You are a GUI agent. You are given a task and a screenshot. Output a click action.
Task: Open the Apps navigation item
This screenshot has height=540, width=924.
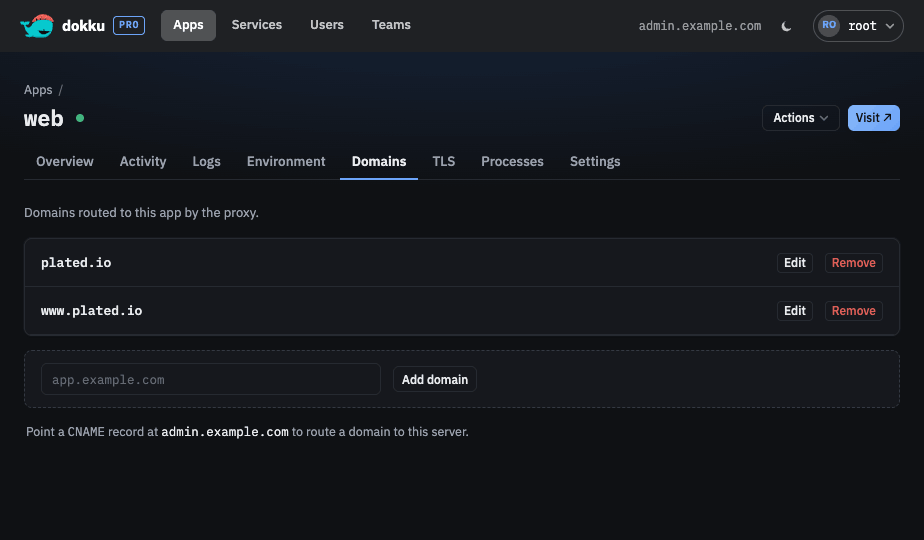(188, 25)
